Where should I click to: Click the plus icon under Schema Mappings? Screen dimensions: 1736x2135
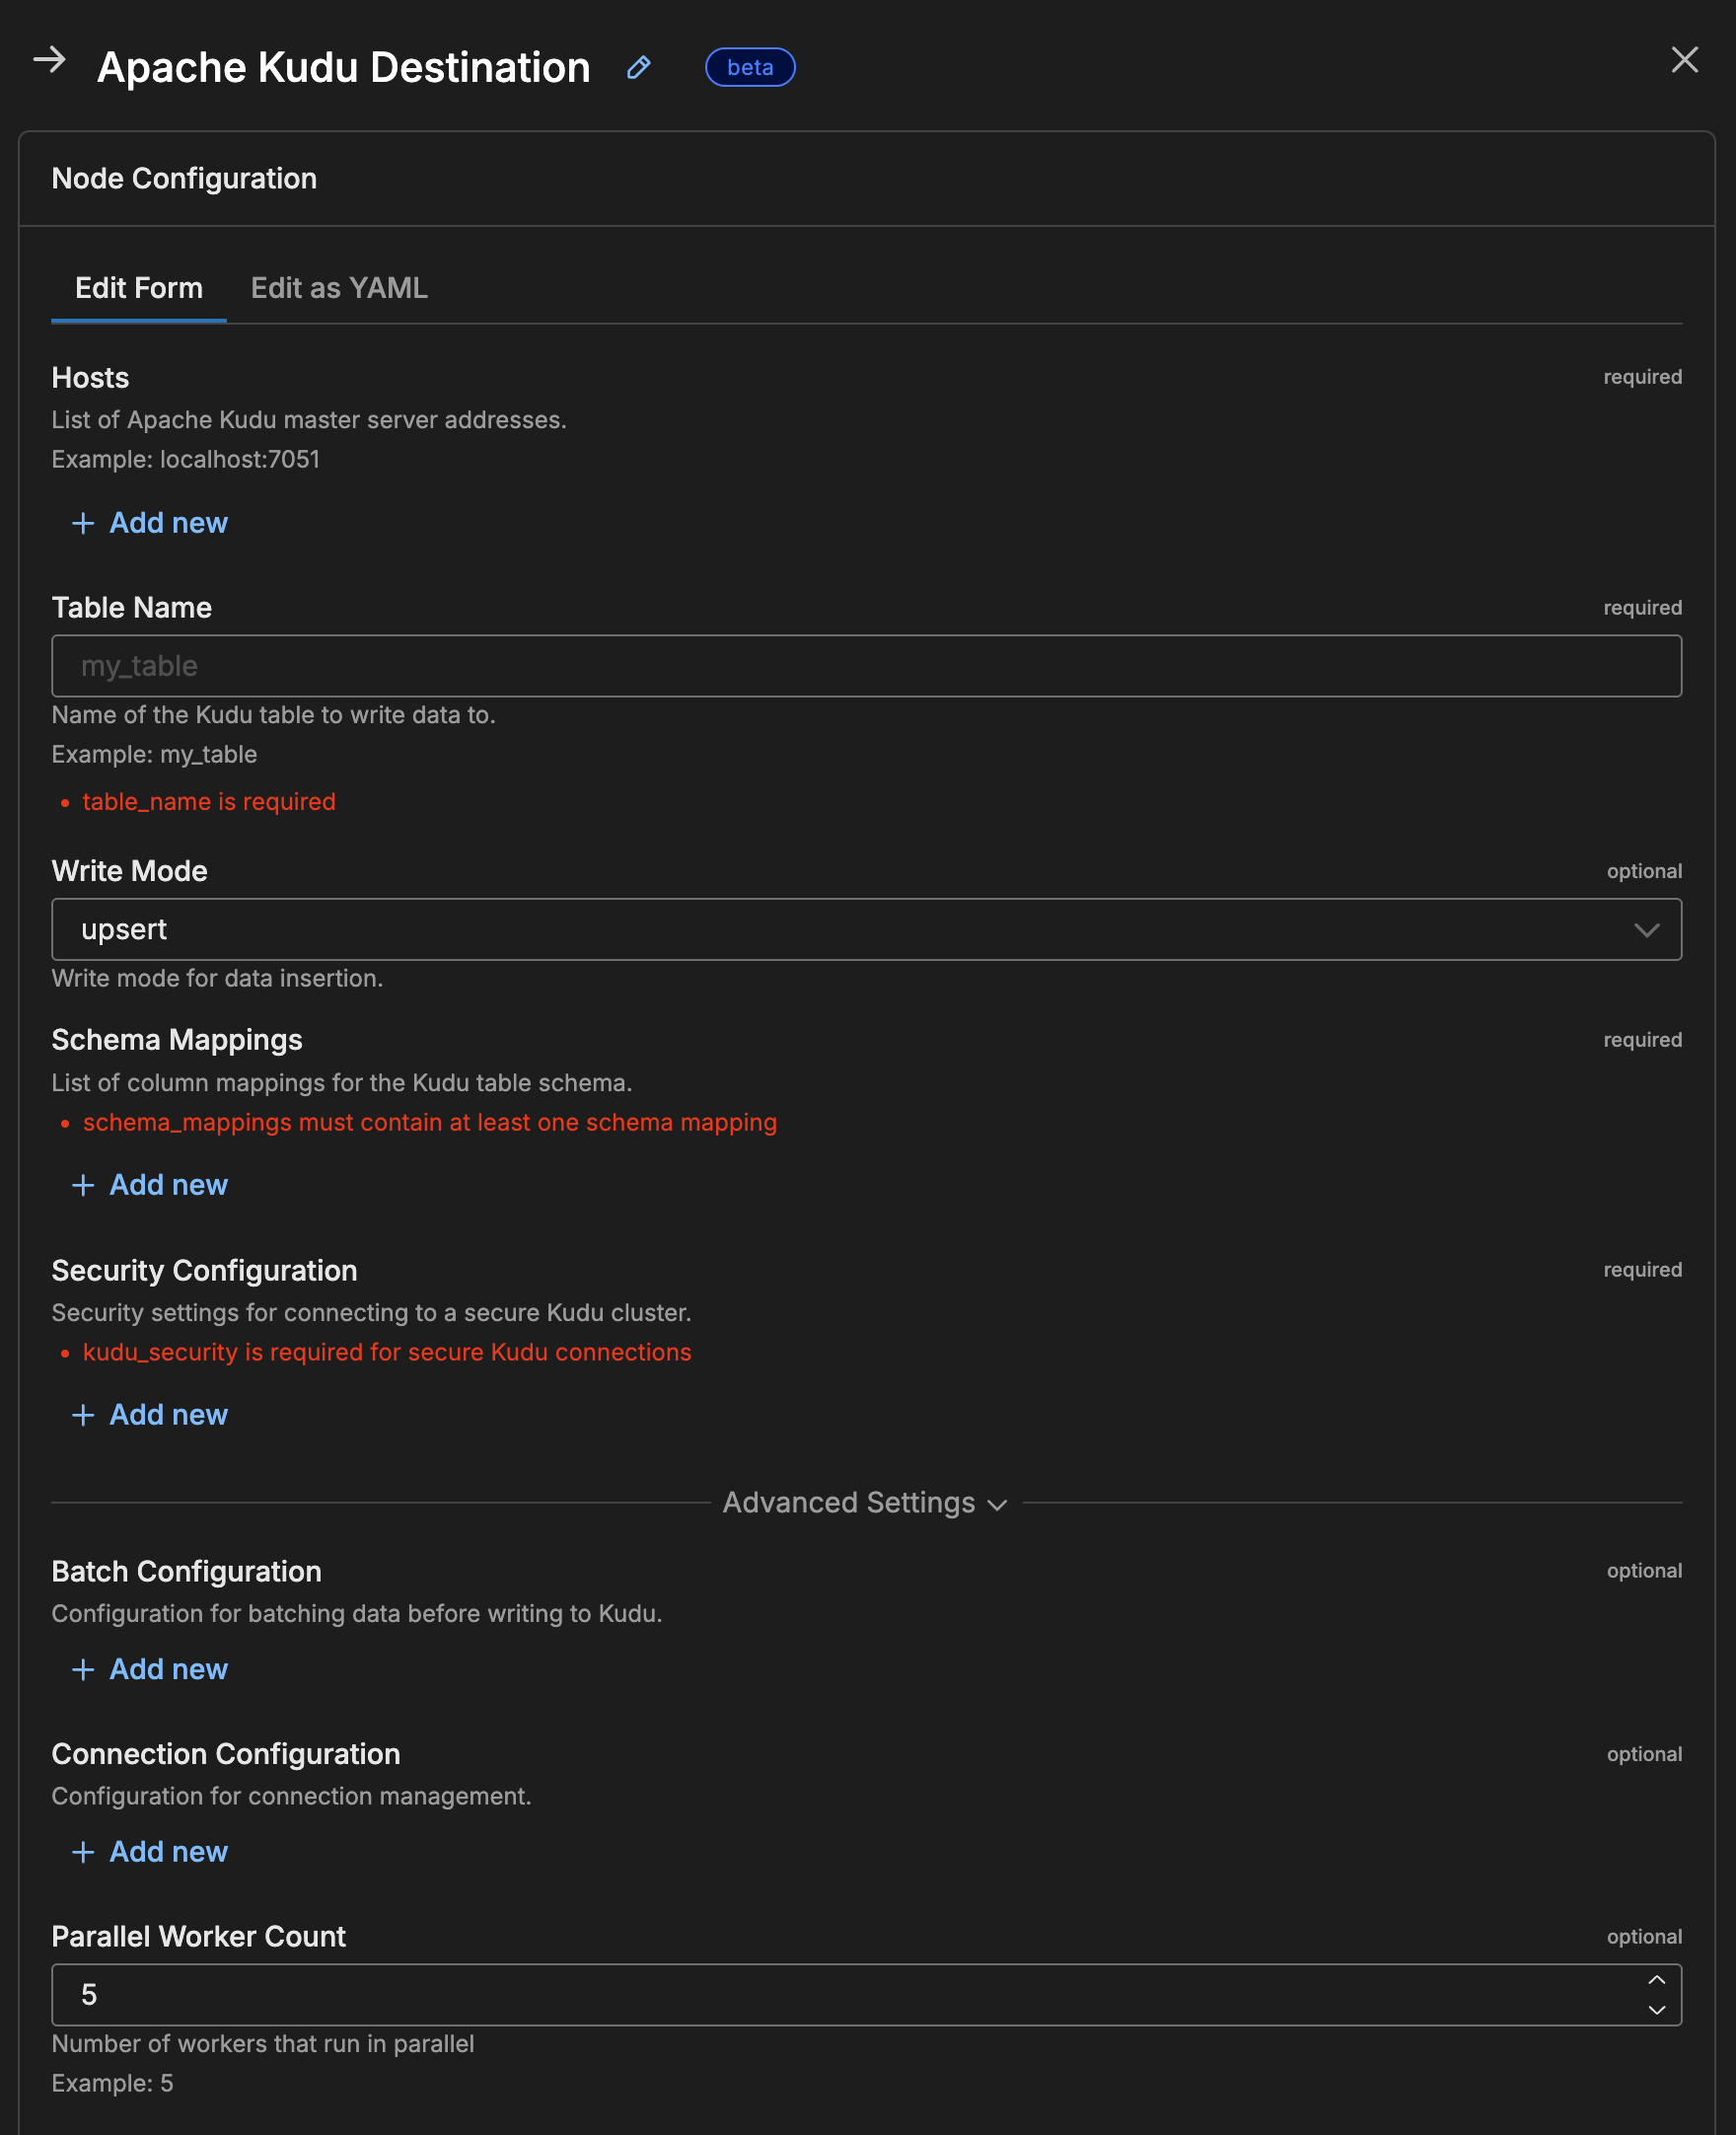[x=84, y=1185]
